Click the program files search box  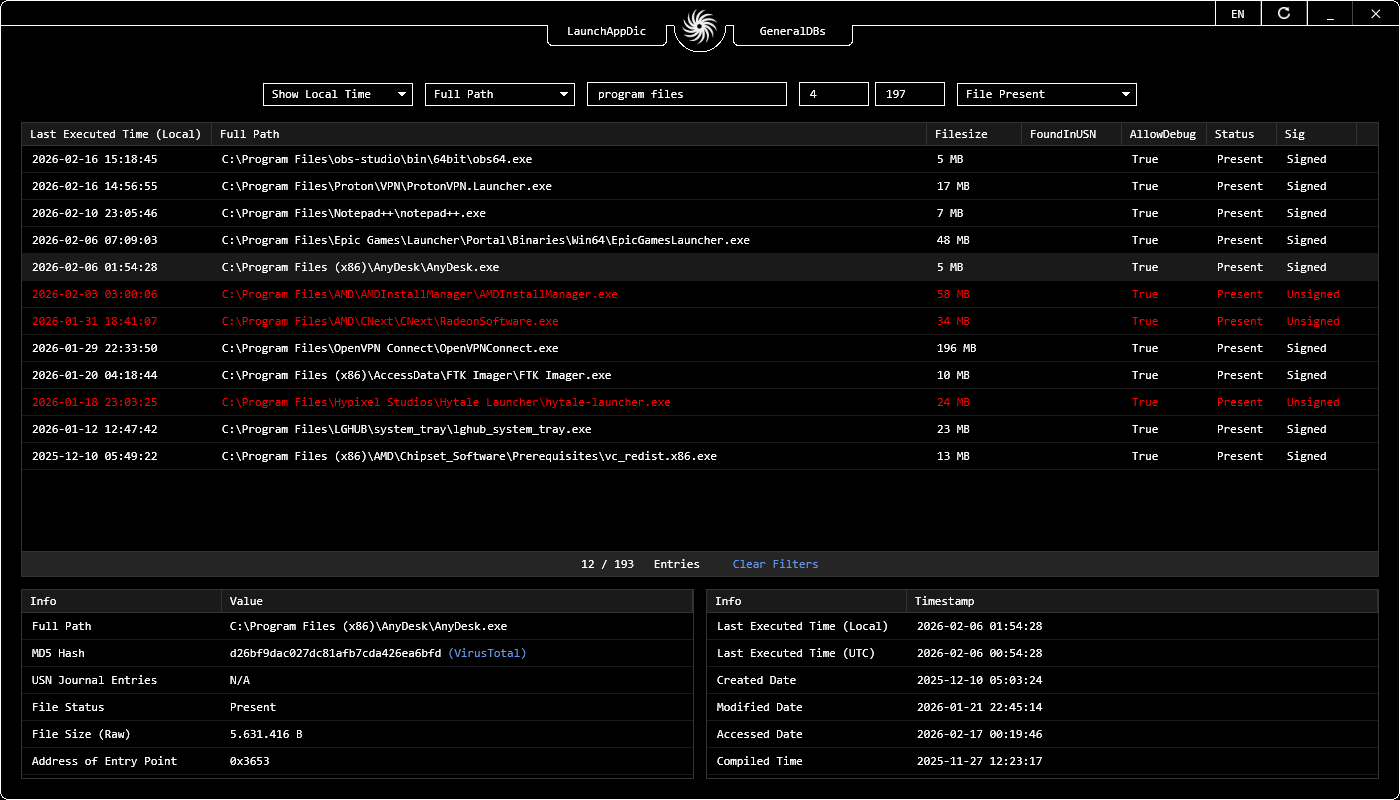pyautogui.click(x=686, y=93)
